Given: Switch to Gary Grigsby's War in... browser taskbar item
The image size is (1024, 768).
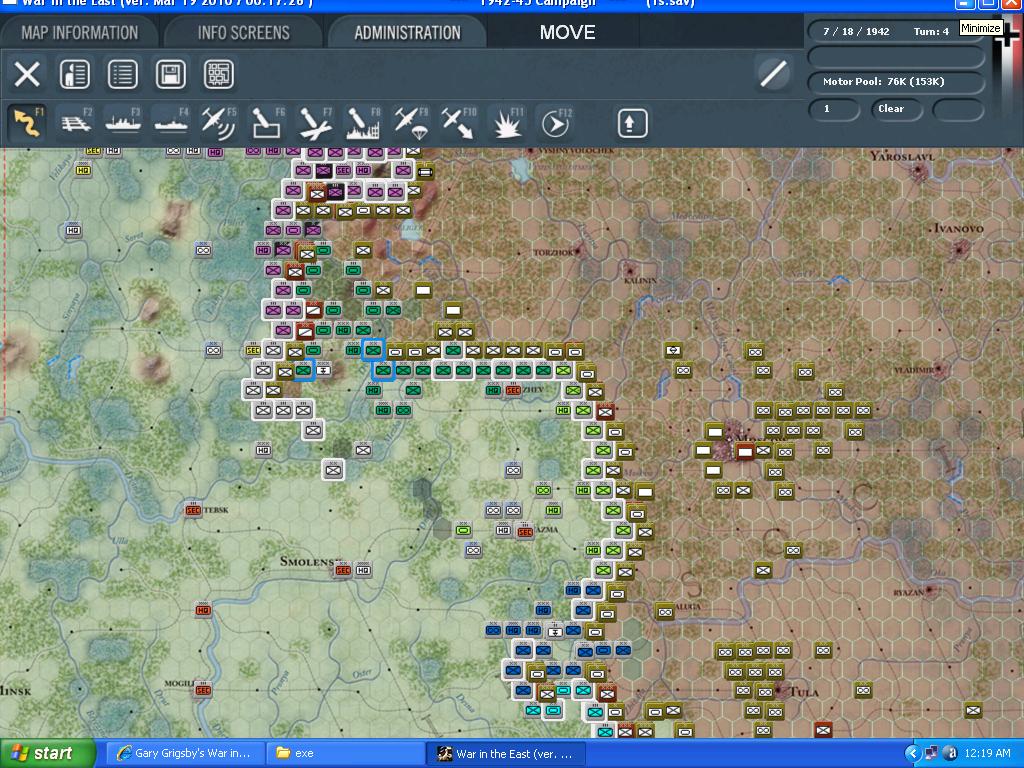Looking at the screenshot, I should coord(184,754).
